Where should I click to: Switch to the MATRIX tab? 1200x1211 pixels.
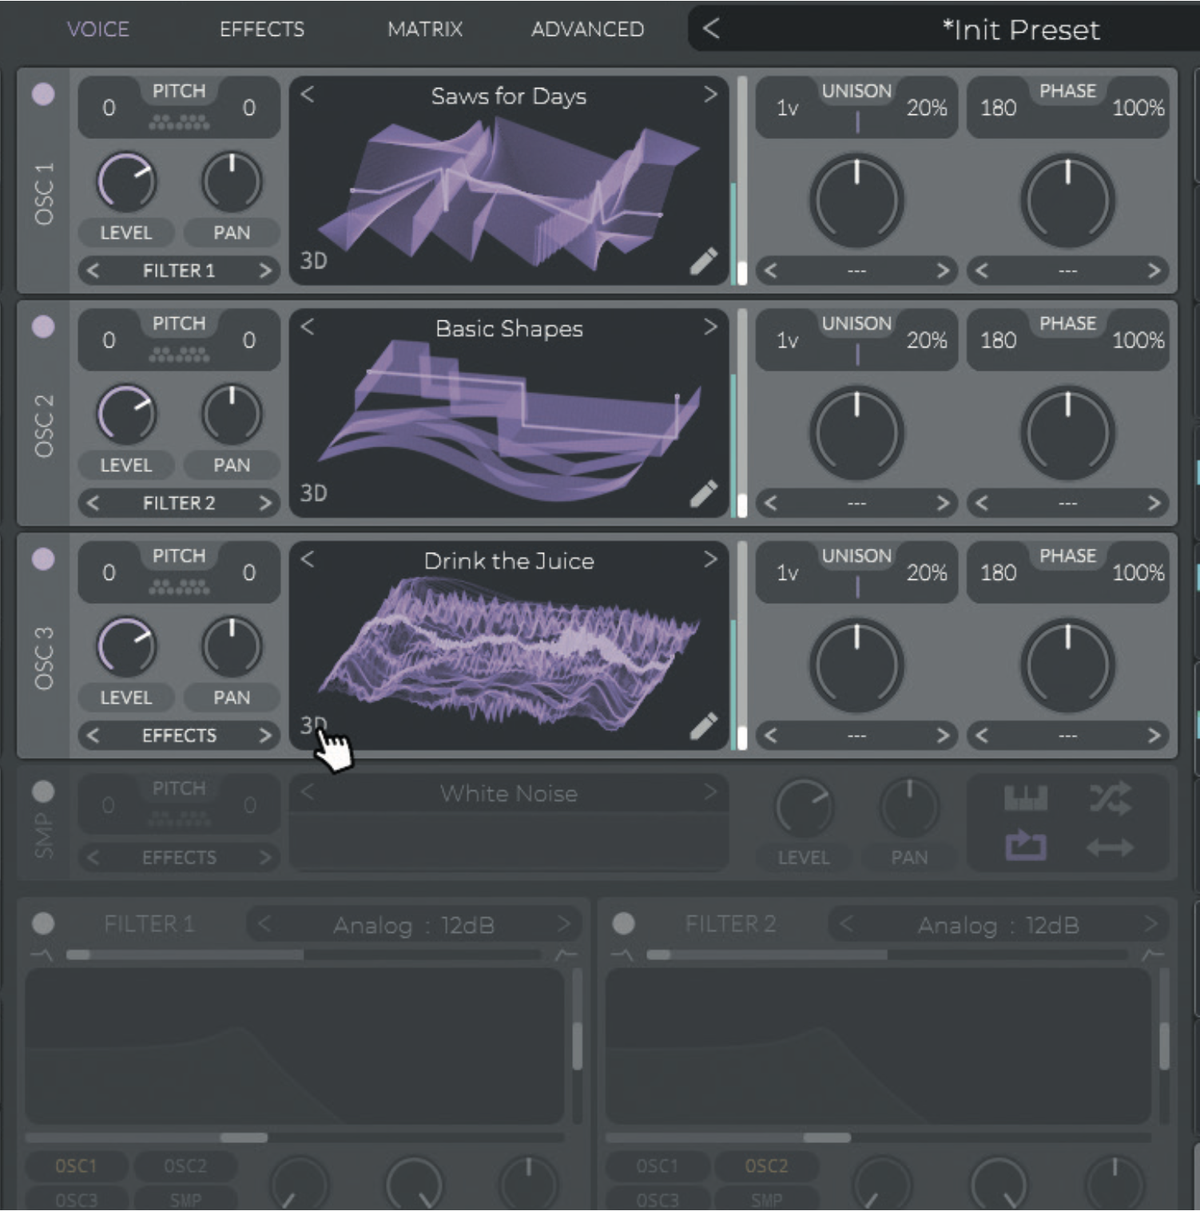(425, 29)
